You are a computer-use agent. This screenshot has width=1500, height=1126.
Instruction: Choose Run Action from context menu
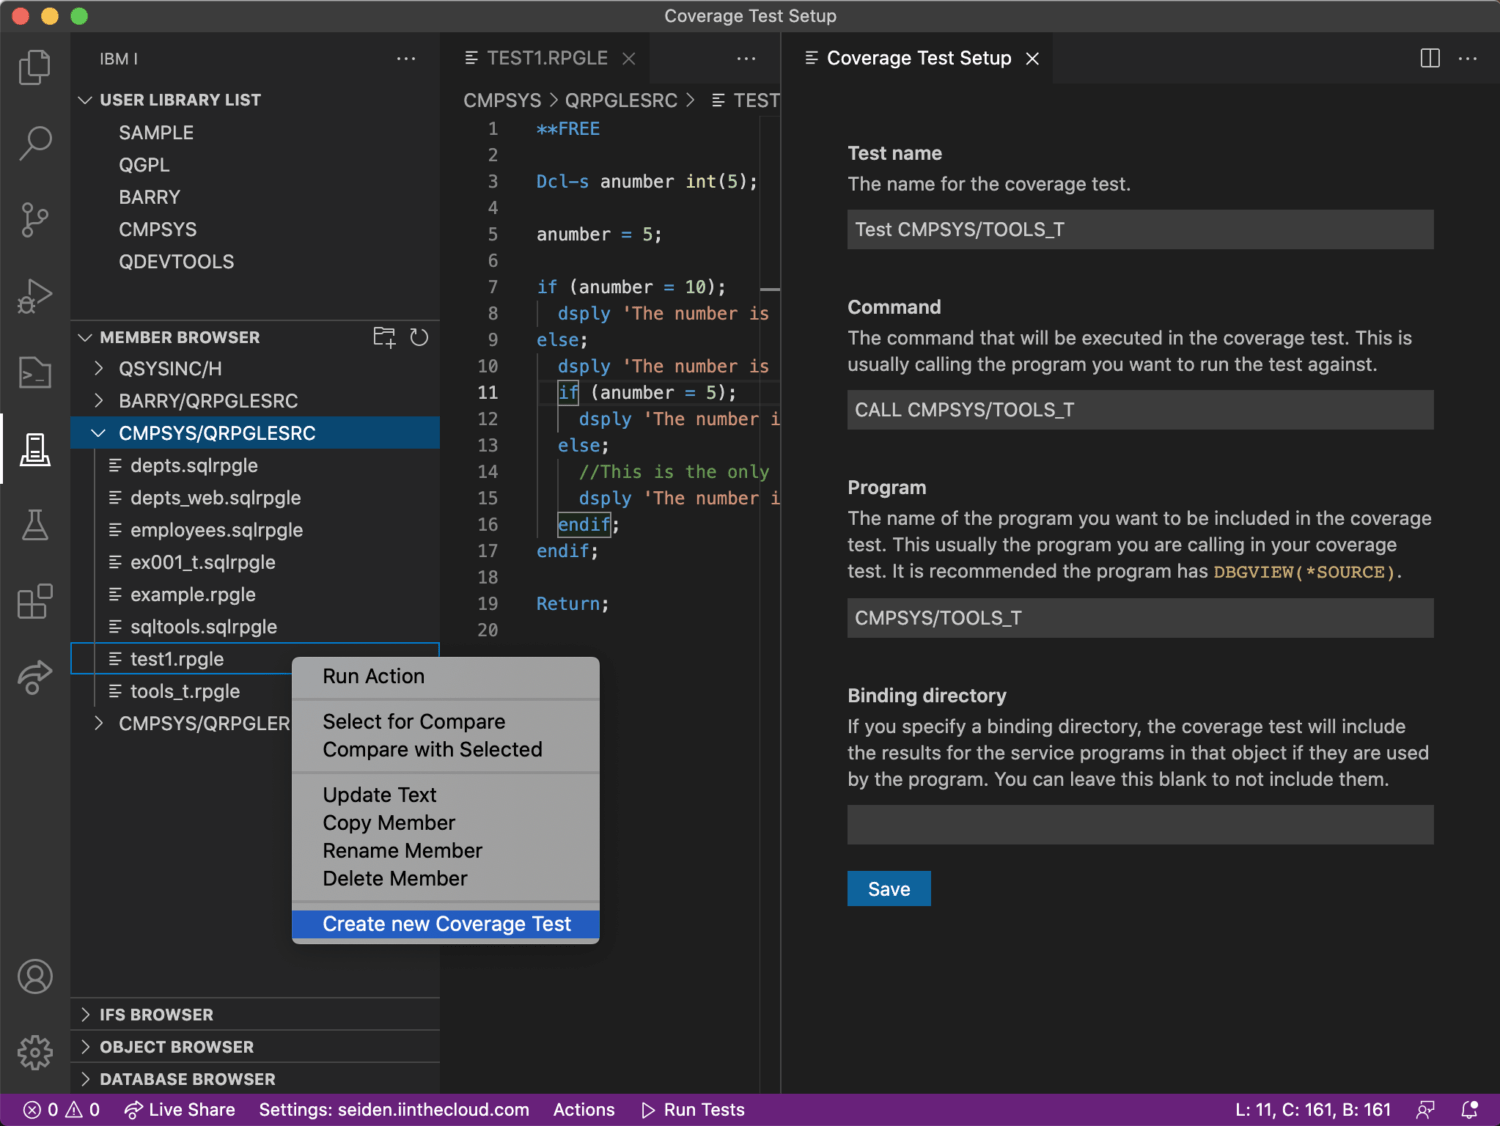[446, 676]
